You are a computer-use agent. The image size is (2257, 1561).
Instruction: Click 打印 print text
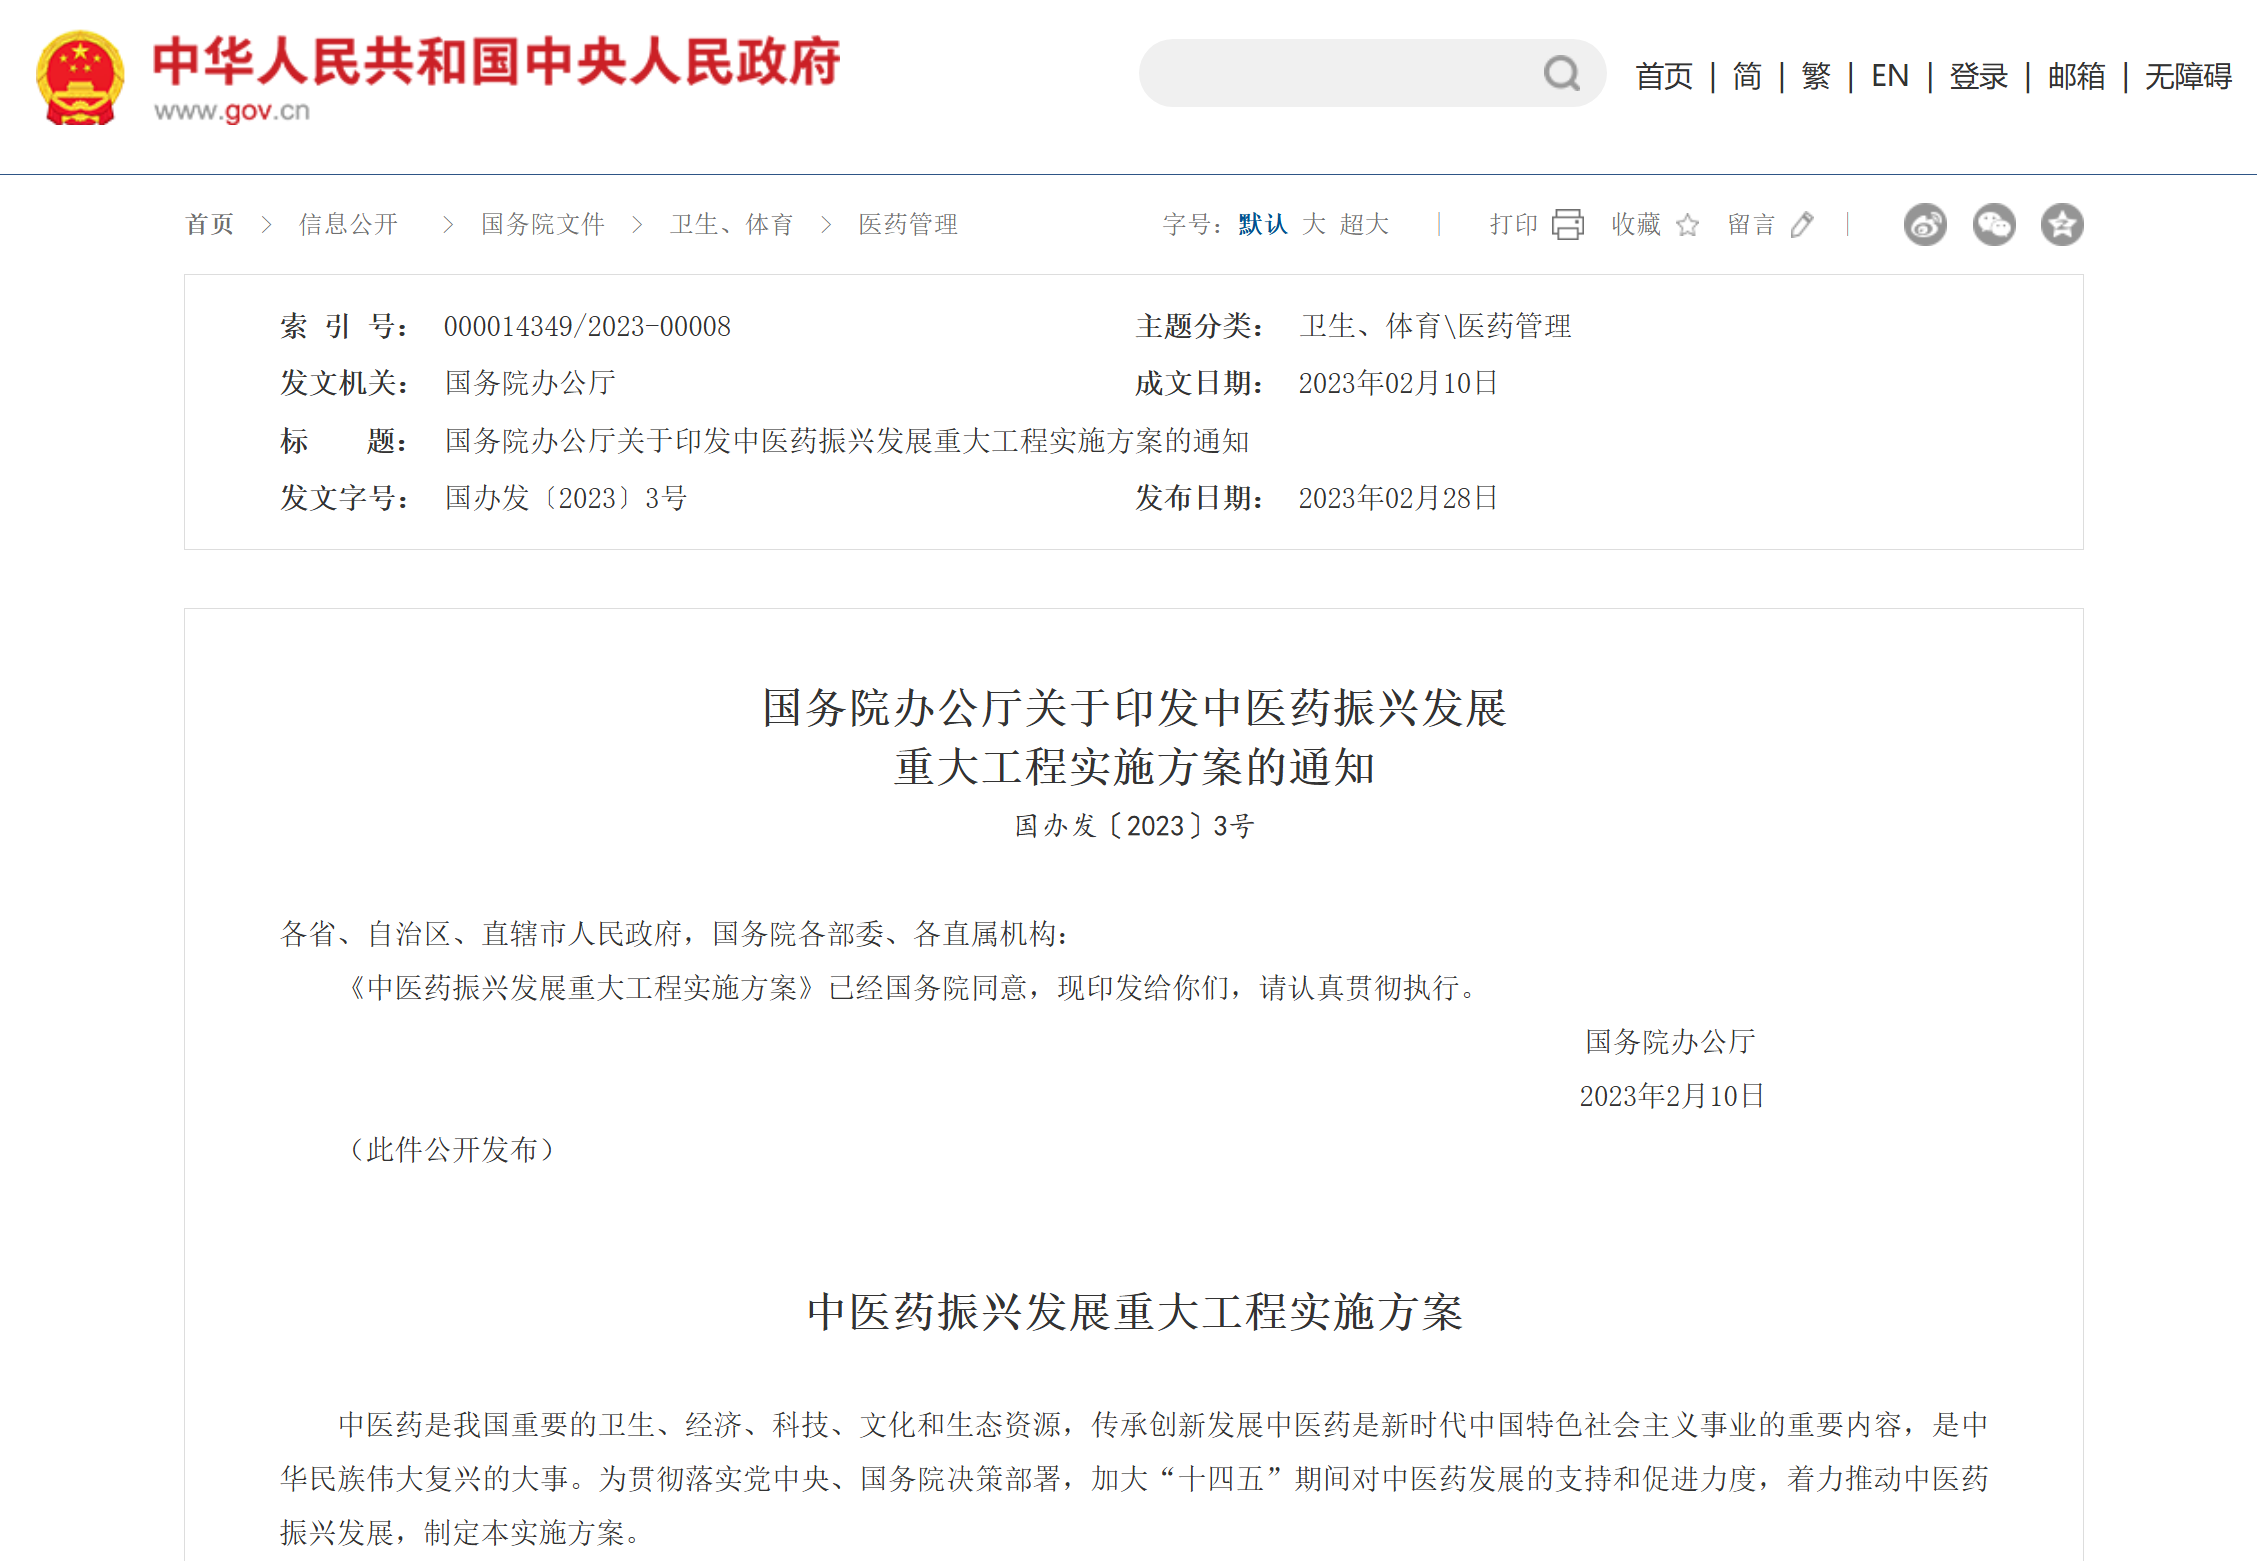coord(1514,224)
